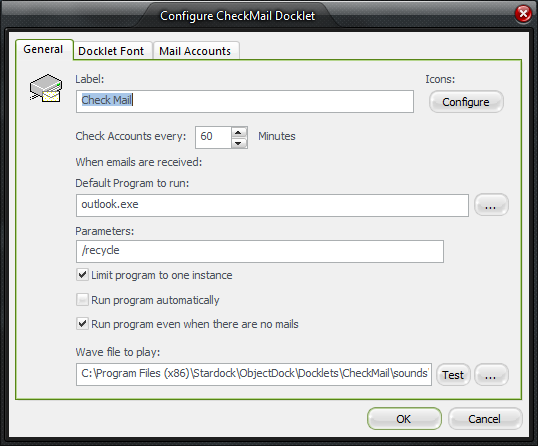The image size is (538, 446).
Task: Enable Run program automatically
Action: coord(82,300)
